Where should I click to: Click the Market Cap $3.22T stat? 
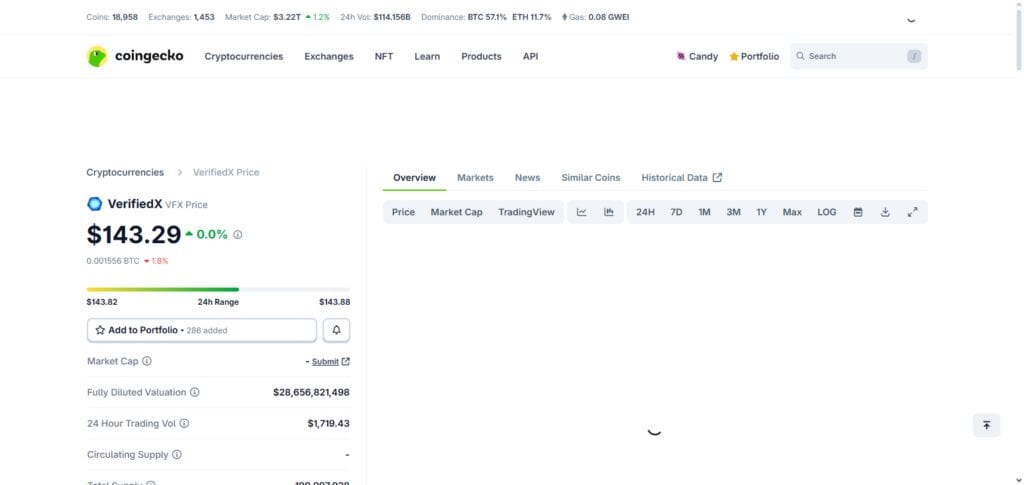pos(263,17)
